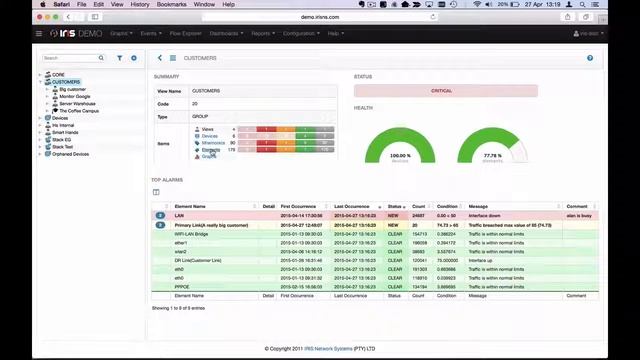Screen dimensions: 640x360
Task: Open the Safari Bookmarks menu
Action: [x=171, y=4]
